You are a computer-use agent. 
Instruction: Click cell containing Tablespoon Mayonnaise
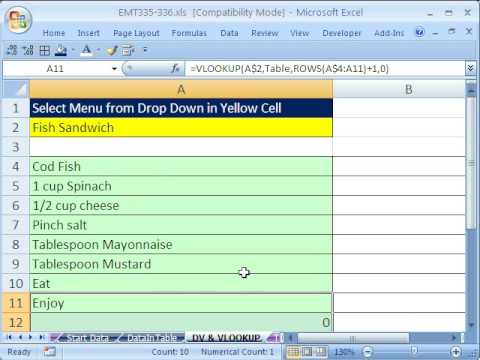click(x=181, y=244)
